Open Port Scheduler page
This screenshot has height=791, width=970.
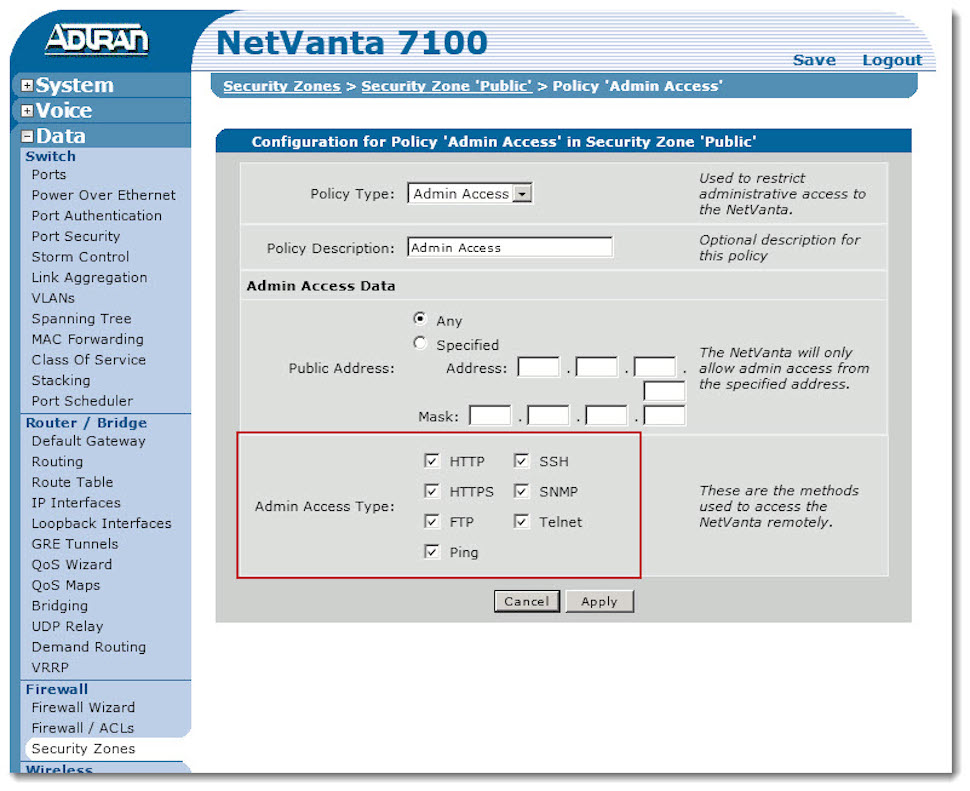82,401
